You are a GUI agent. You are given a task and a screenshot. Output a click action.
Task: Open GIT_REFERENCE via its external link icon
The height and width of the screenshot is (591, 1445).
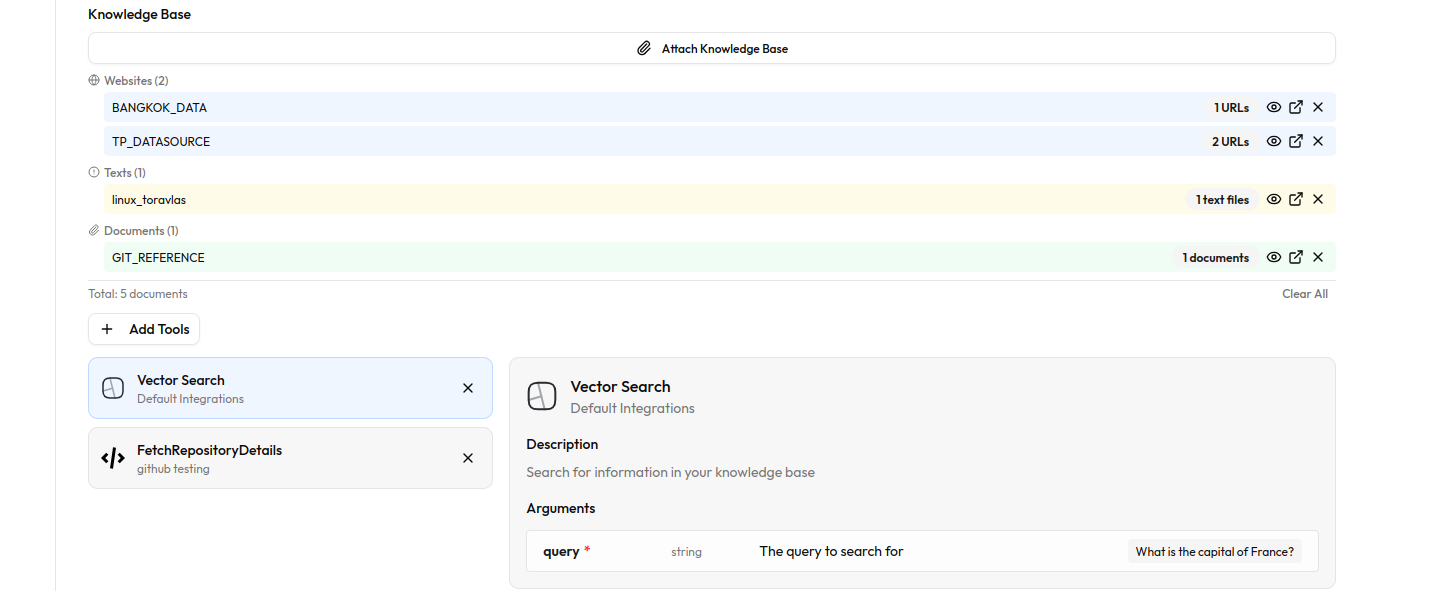point(1296,257)
